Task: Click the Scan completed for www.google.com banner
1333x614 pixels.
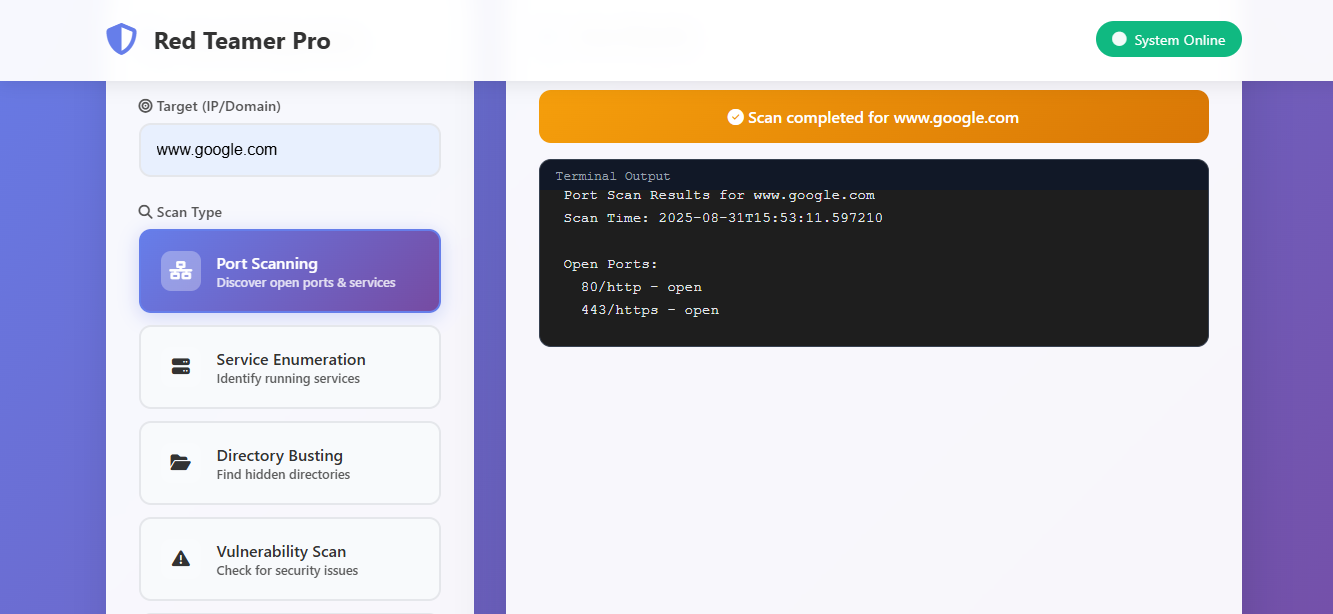Action: click(874, 117)
